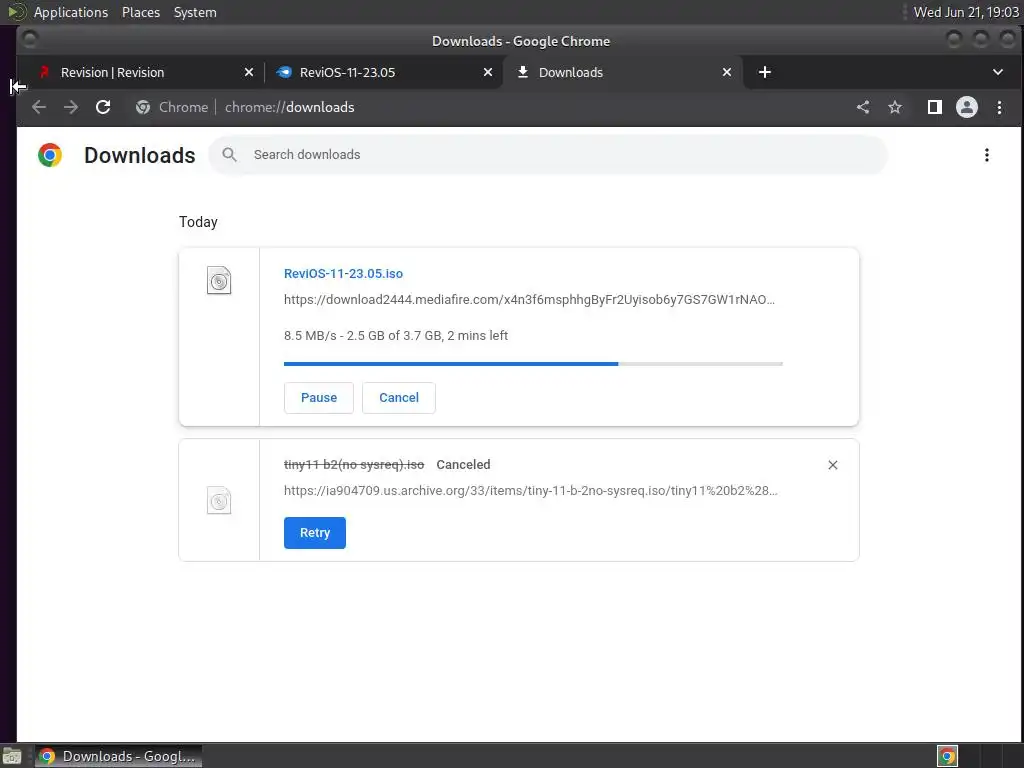This screenshot has width=1024, height=768.
Task: Click the Today date heading
Action: [x=199, y=222]
